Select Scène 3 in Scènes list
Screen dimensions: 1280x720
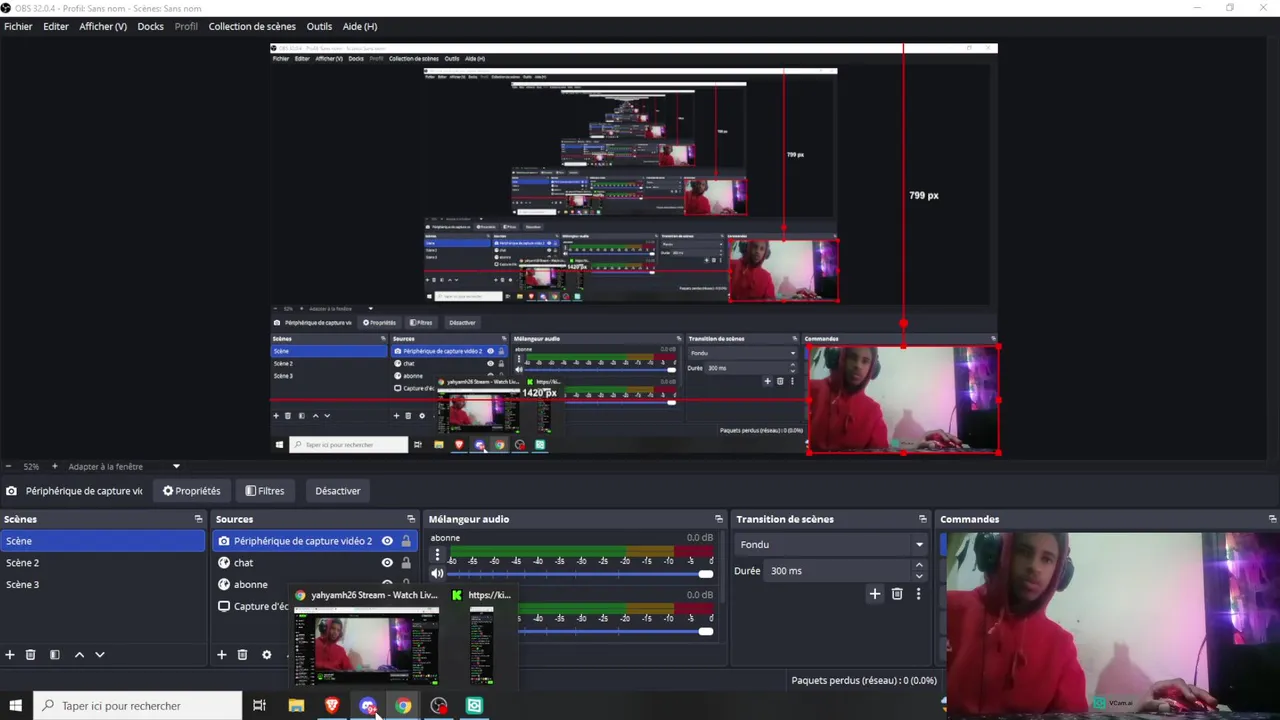click(103, 585)
